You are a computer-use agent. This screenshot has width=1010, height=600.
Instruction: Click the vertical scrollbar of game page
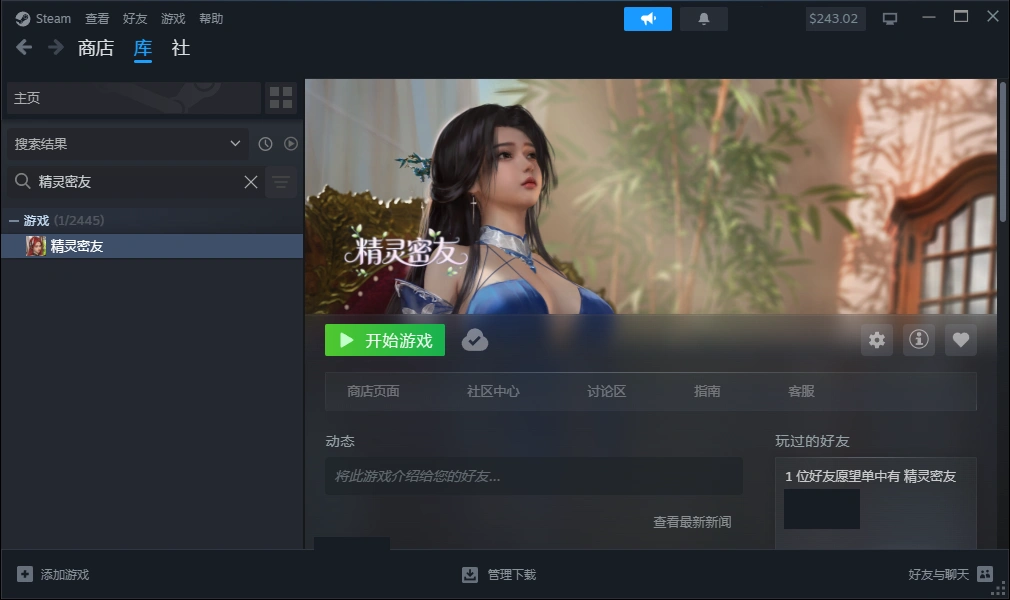tap(1002, 152)
